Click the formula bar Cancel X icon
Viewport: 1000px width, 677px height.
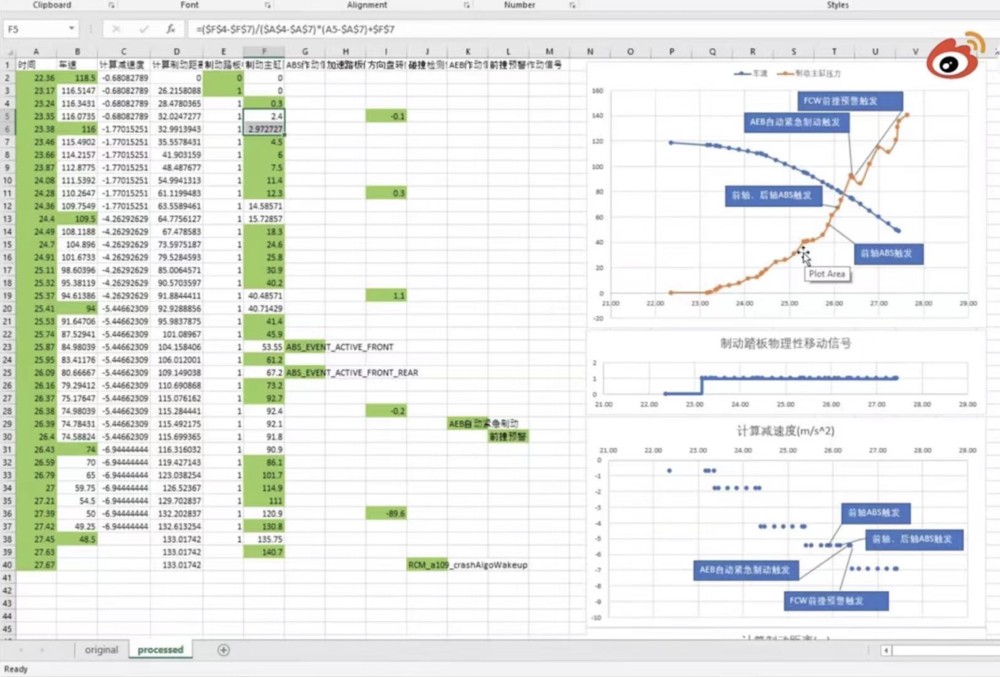click(116, 29)
